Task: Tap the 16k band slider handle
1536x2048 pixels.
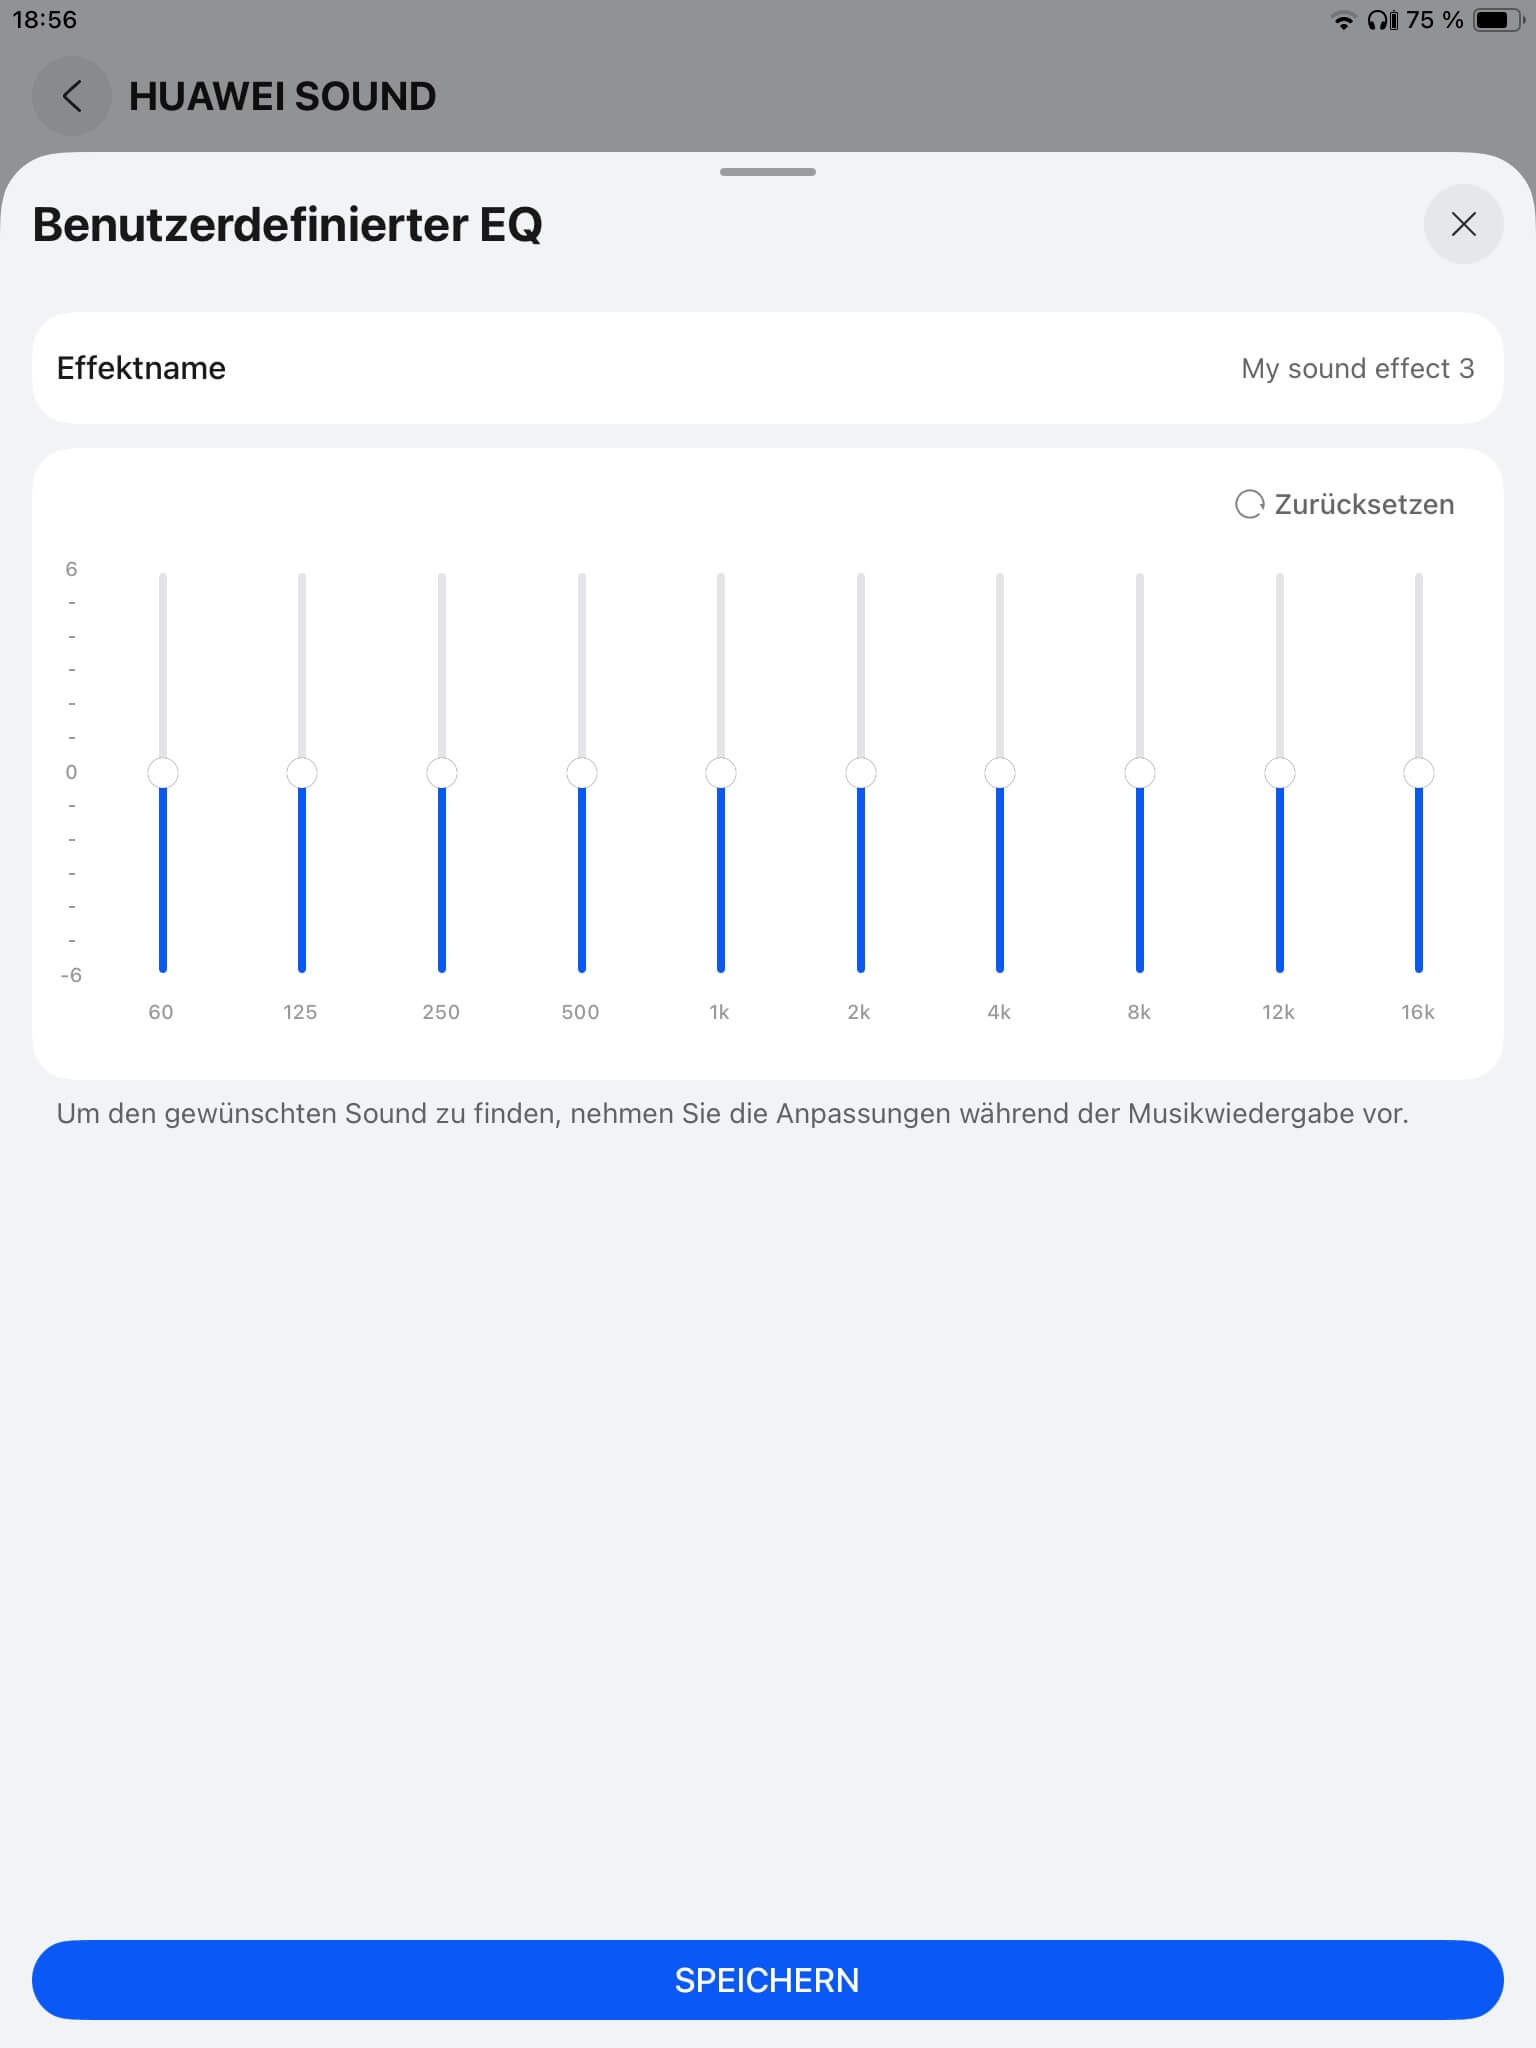Action: pyautogui.click(x=1419, y=773)
